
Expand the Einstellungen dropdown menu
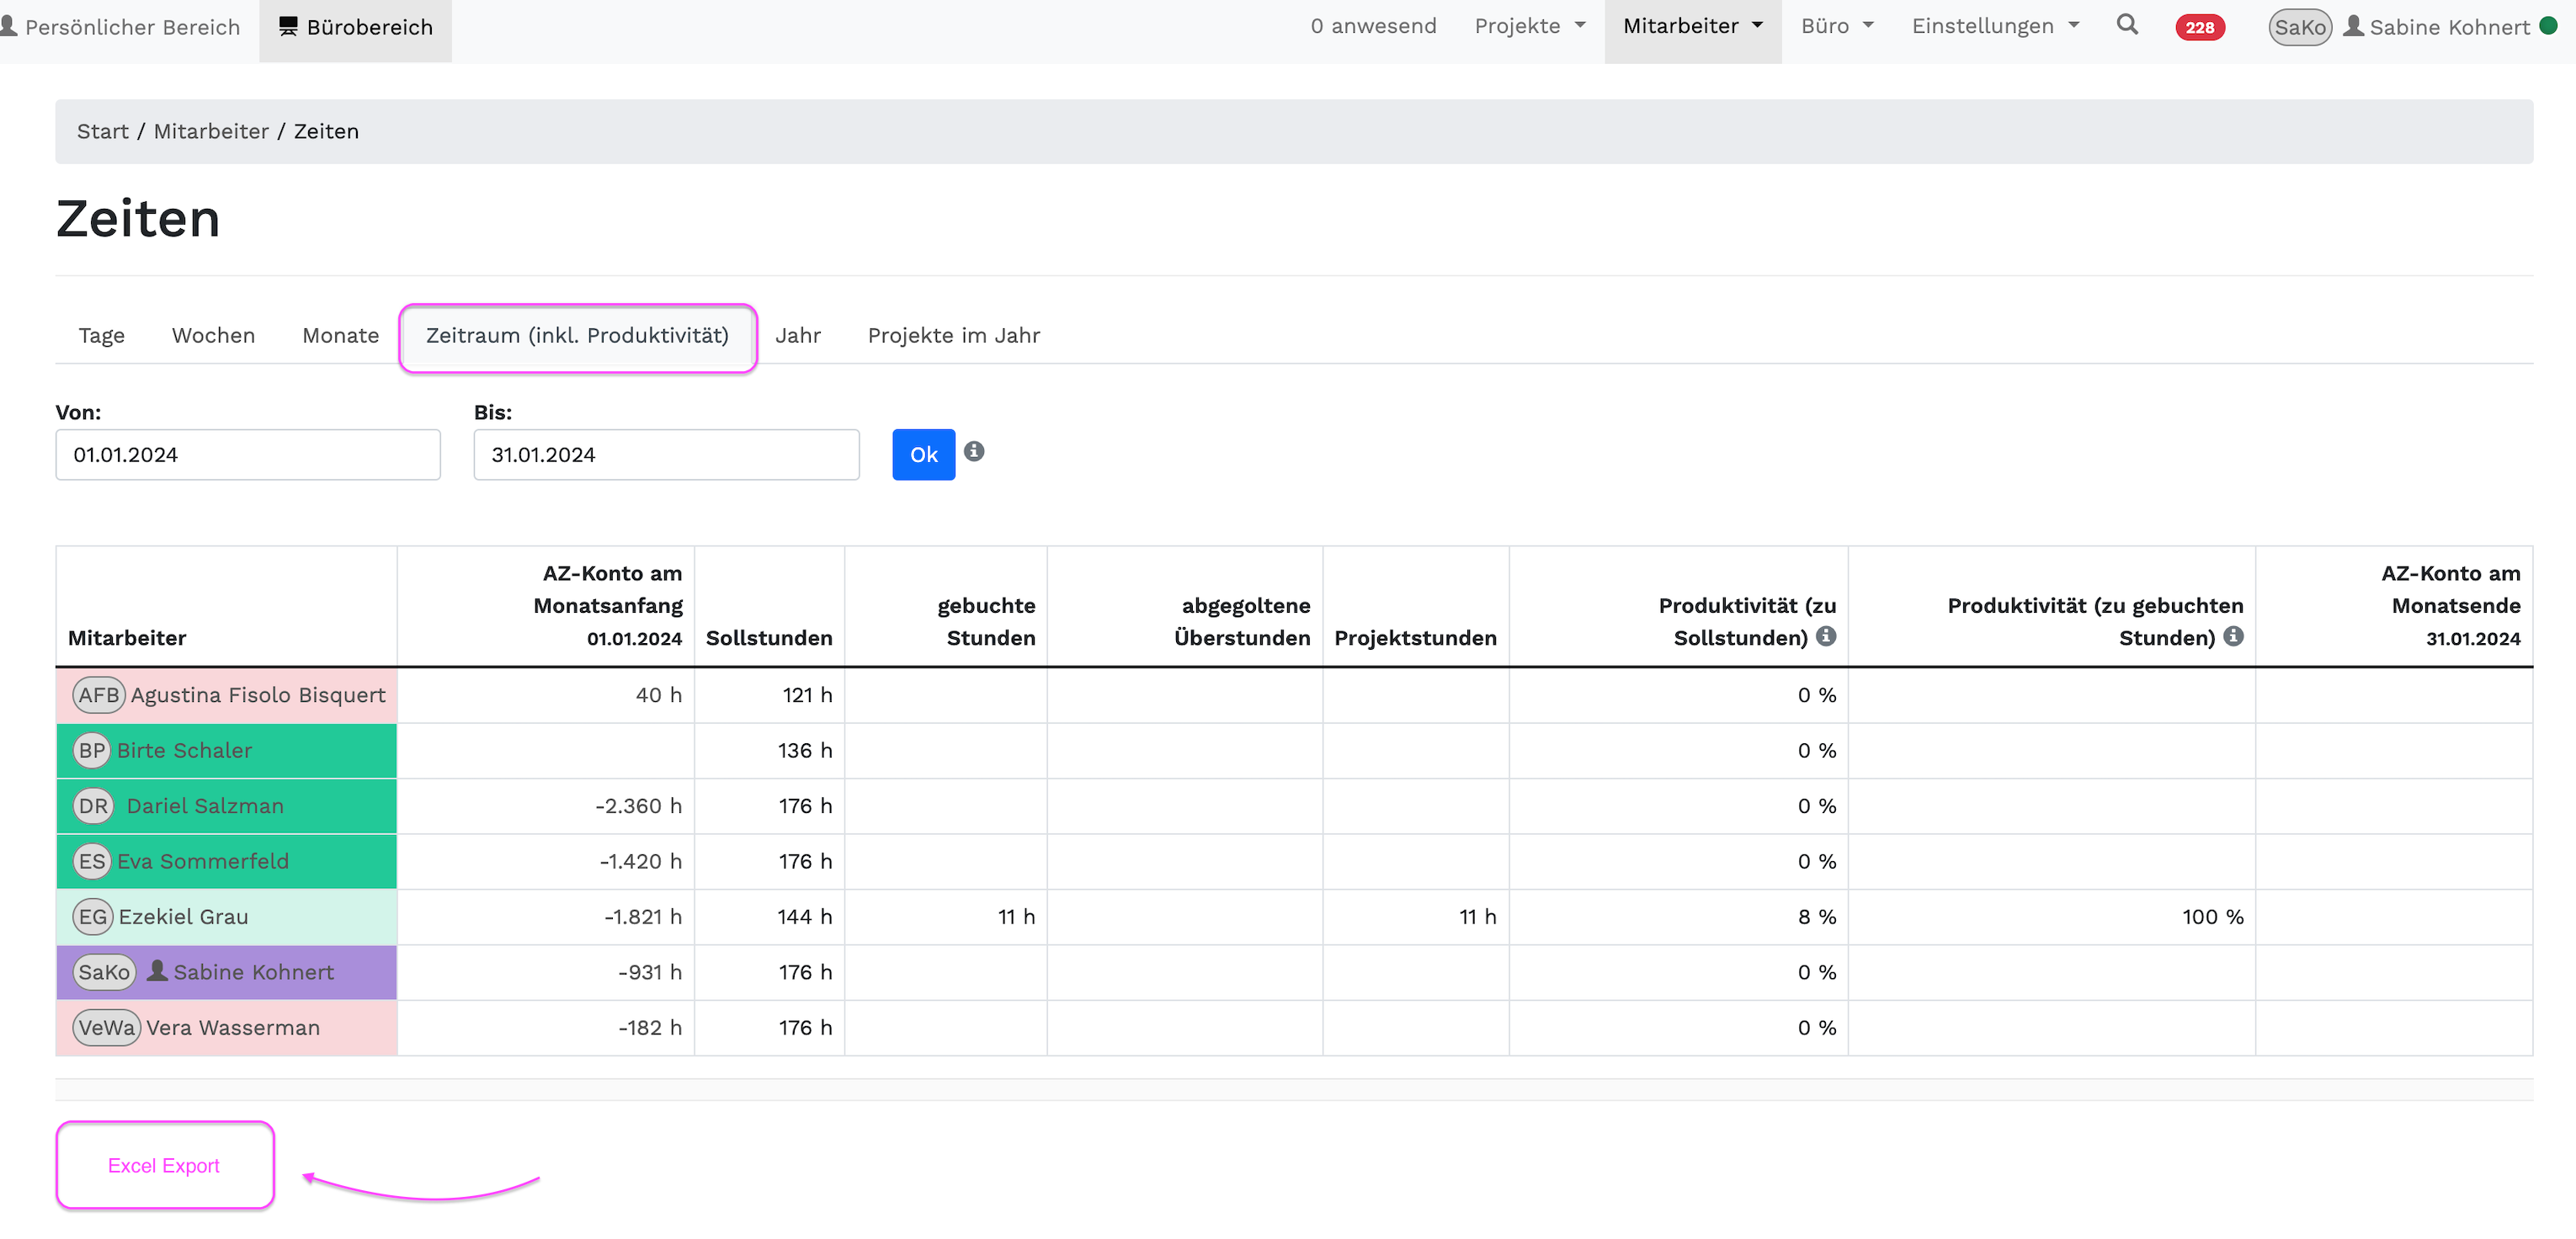point(1995,27)
